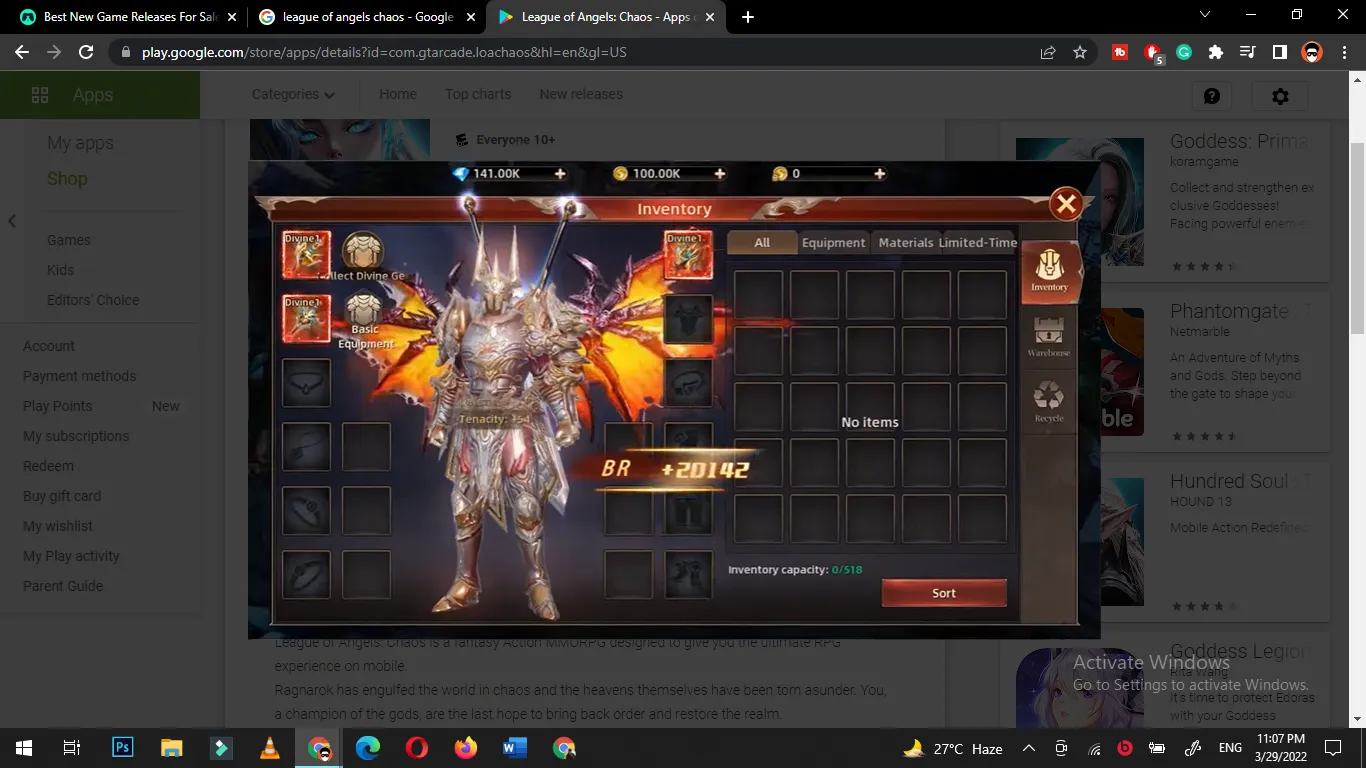Open the ad blocker extension with badge 5
This screenshot has width=1366, height=768.
pyautogui.click(x=1153, y=53)
